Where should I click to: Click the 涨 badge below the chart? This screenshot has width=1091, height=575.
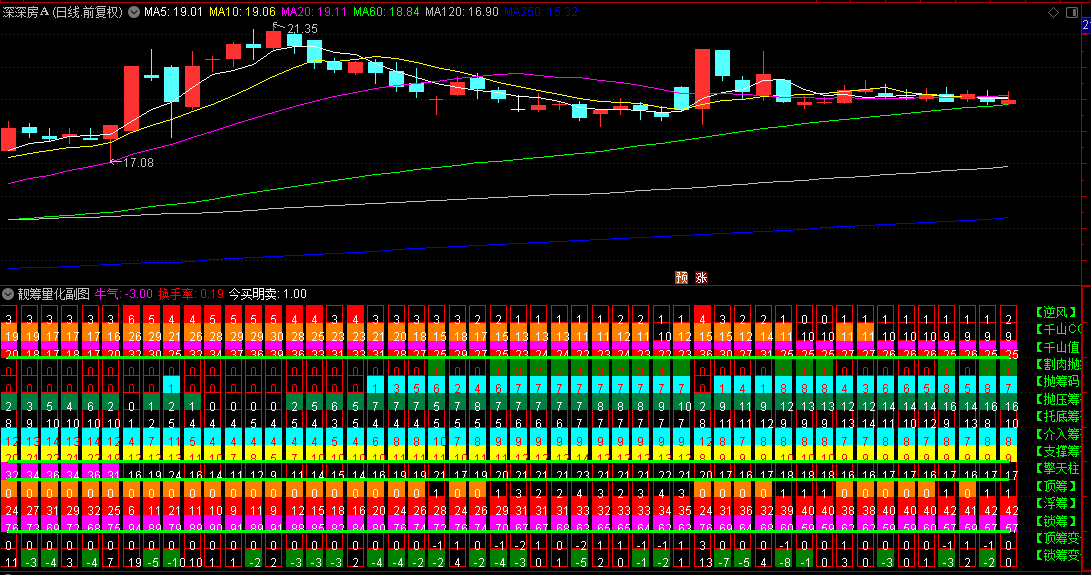point(701,278)
